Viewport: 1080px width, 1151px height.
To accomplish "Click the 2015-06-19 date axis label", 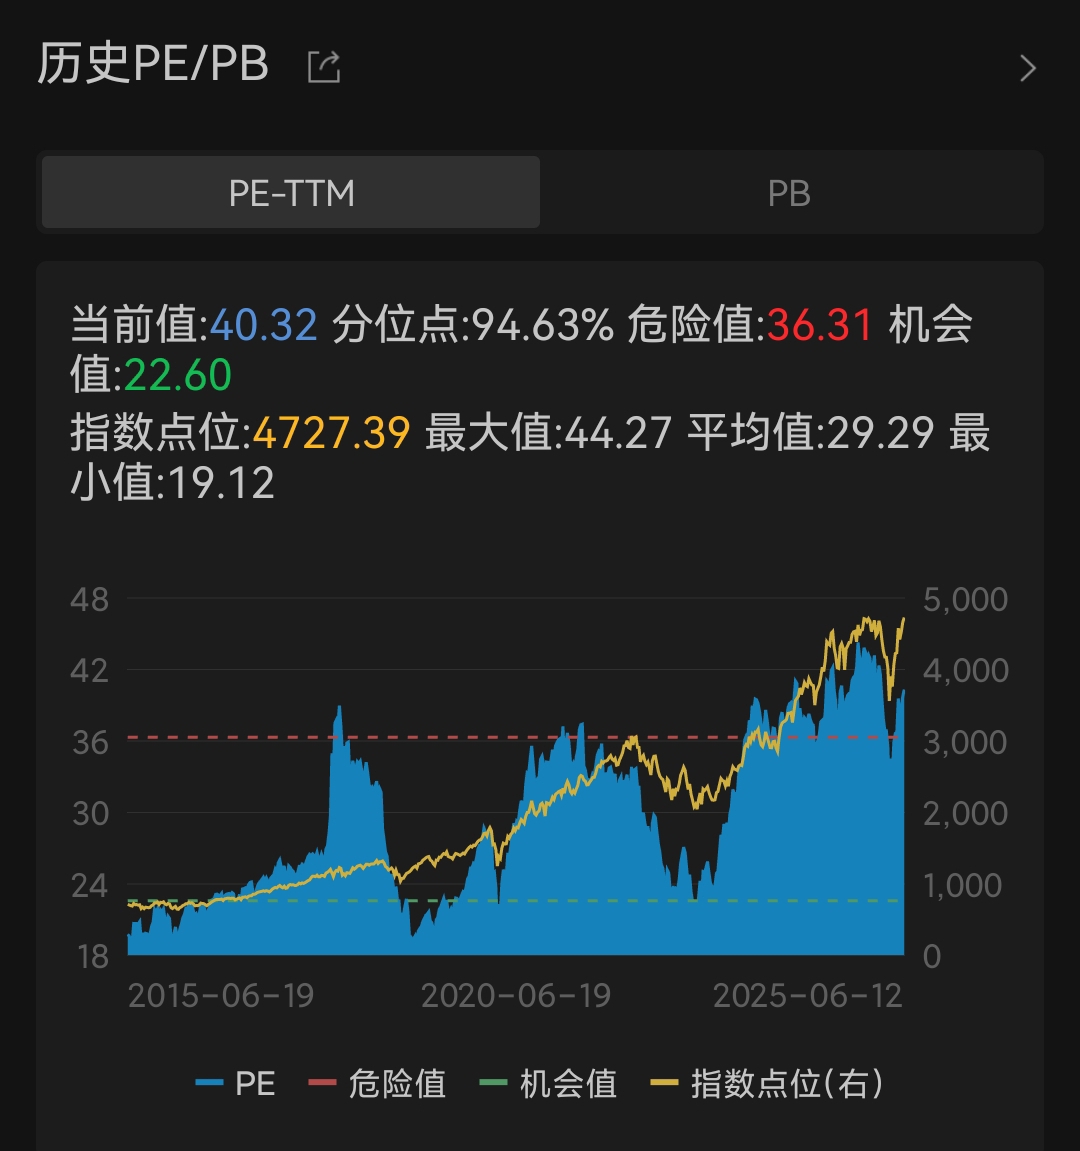I will [x=221, y=996].
